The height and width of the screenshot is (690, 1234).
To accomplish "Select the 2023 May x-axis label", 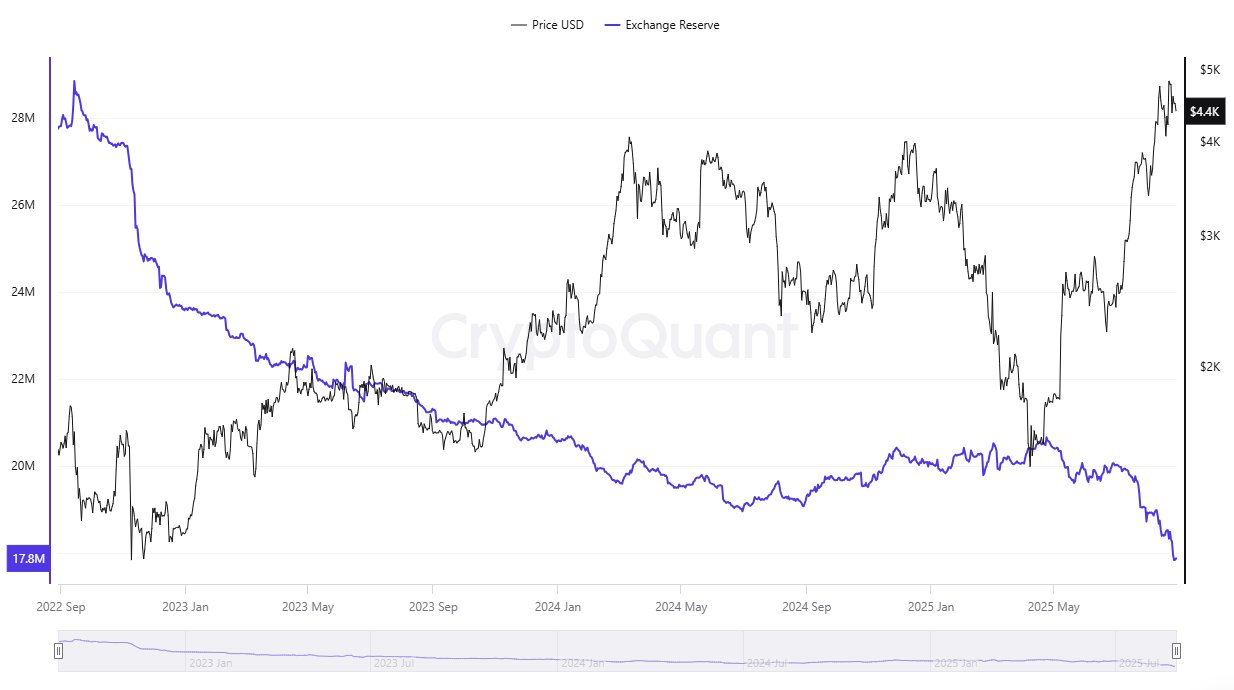I will click(308, 606).
